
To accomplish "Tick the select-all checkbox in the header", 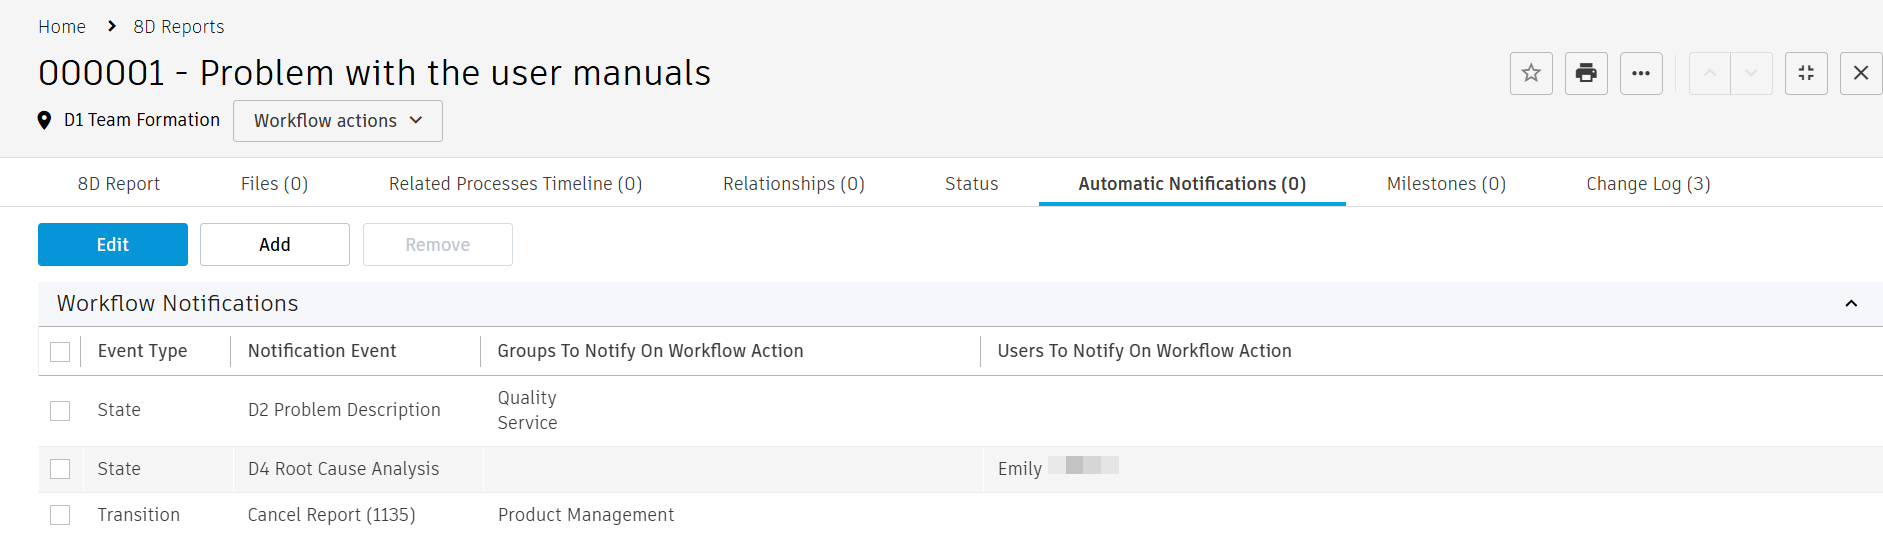I will coord(60,352).
